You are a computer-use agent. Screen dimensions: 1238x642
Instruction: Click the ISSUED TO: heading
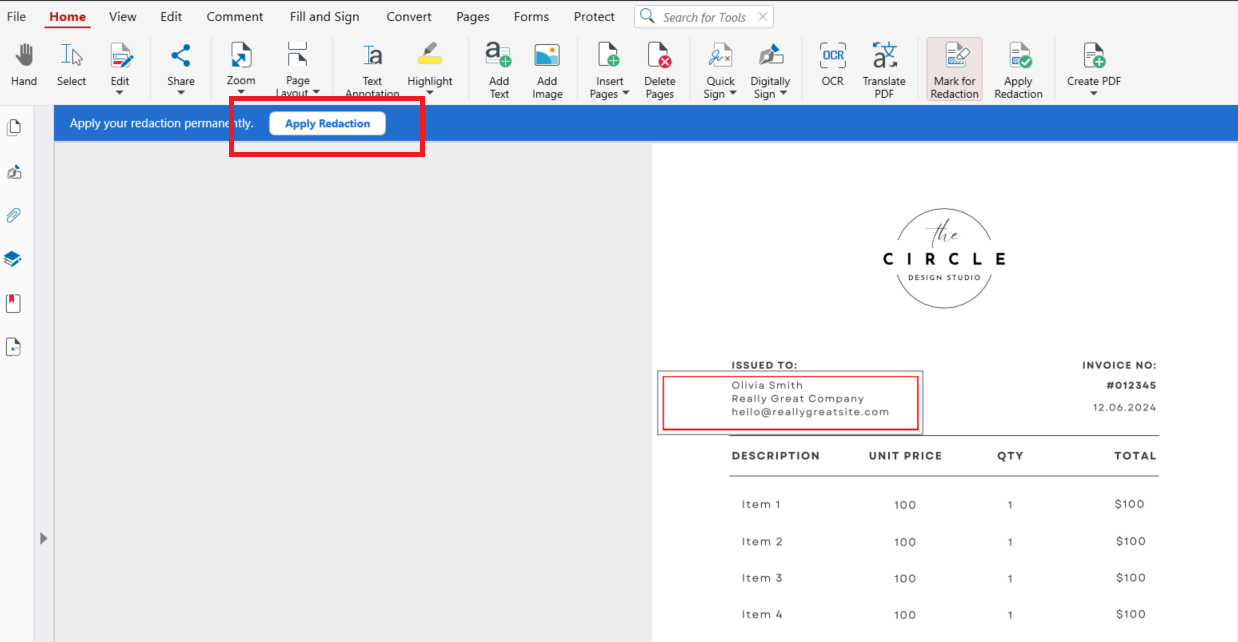click(764, 366)
